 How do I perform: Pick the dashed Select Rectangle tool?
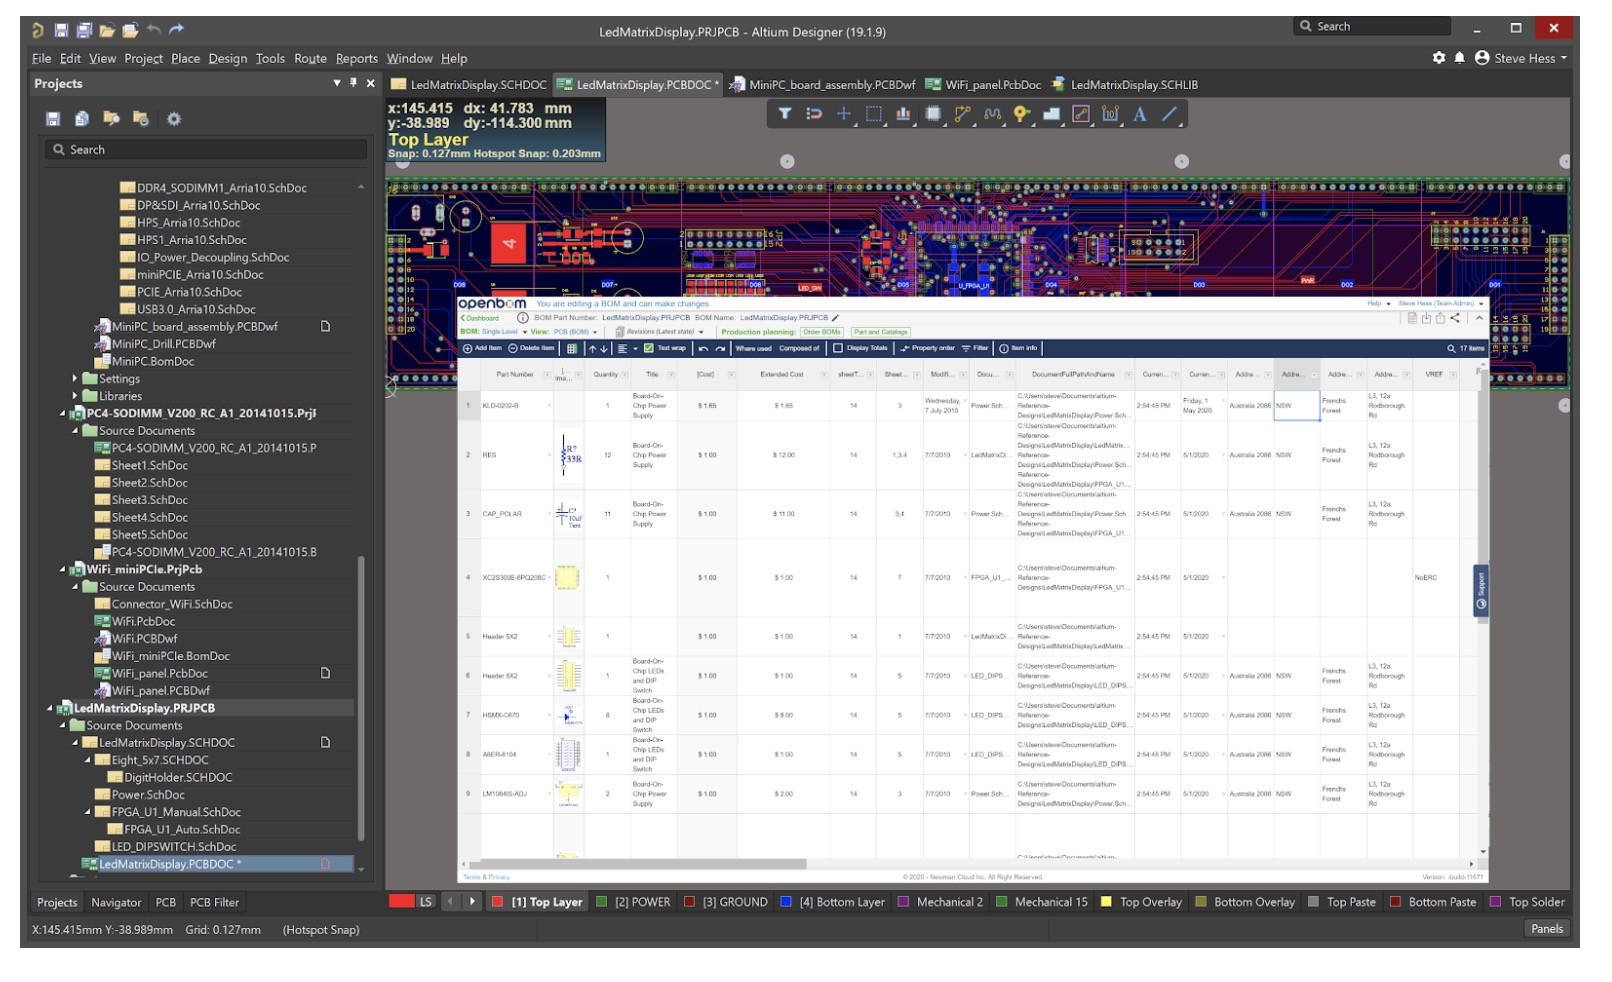[874, 114]
